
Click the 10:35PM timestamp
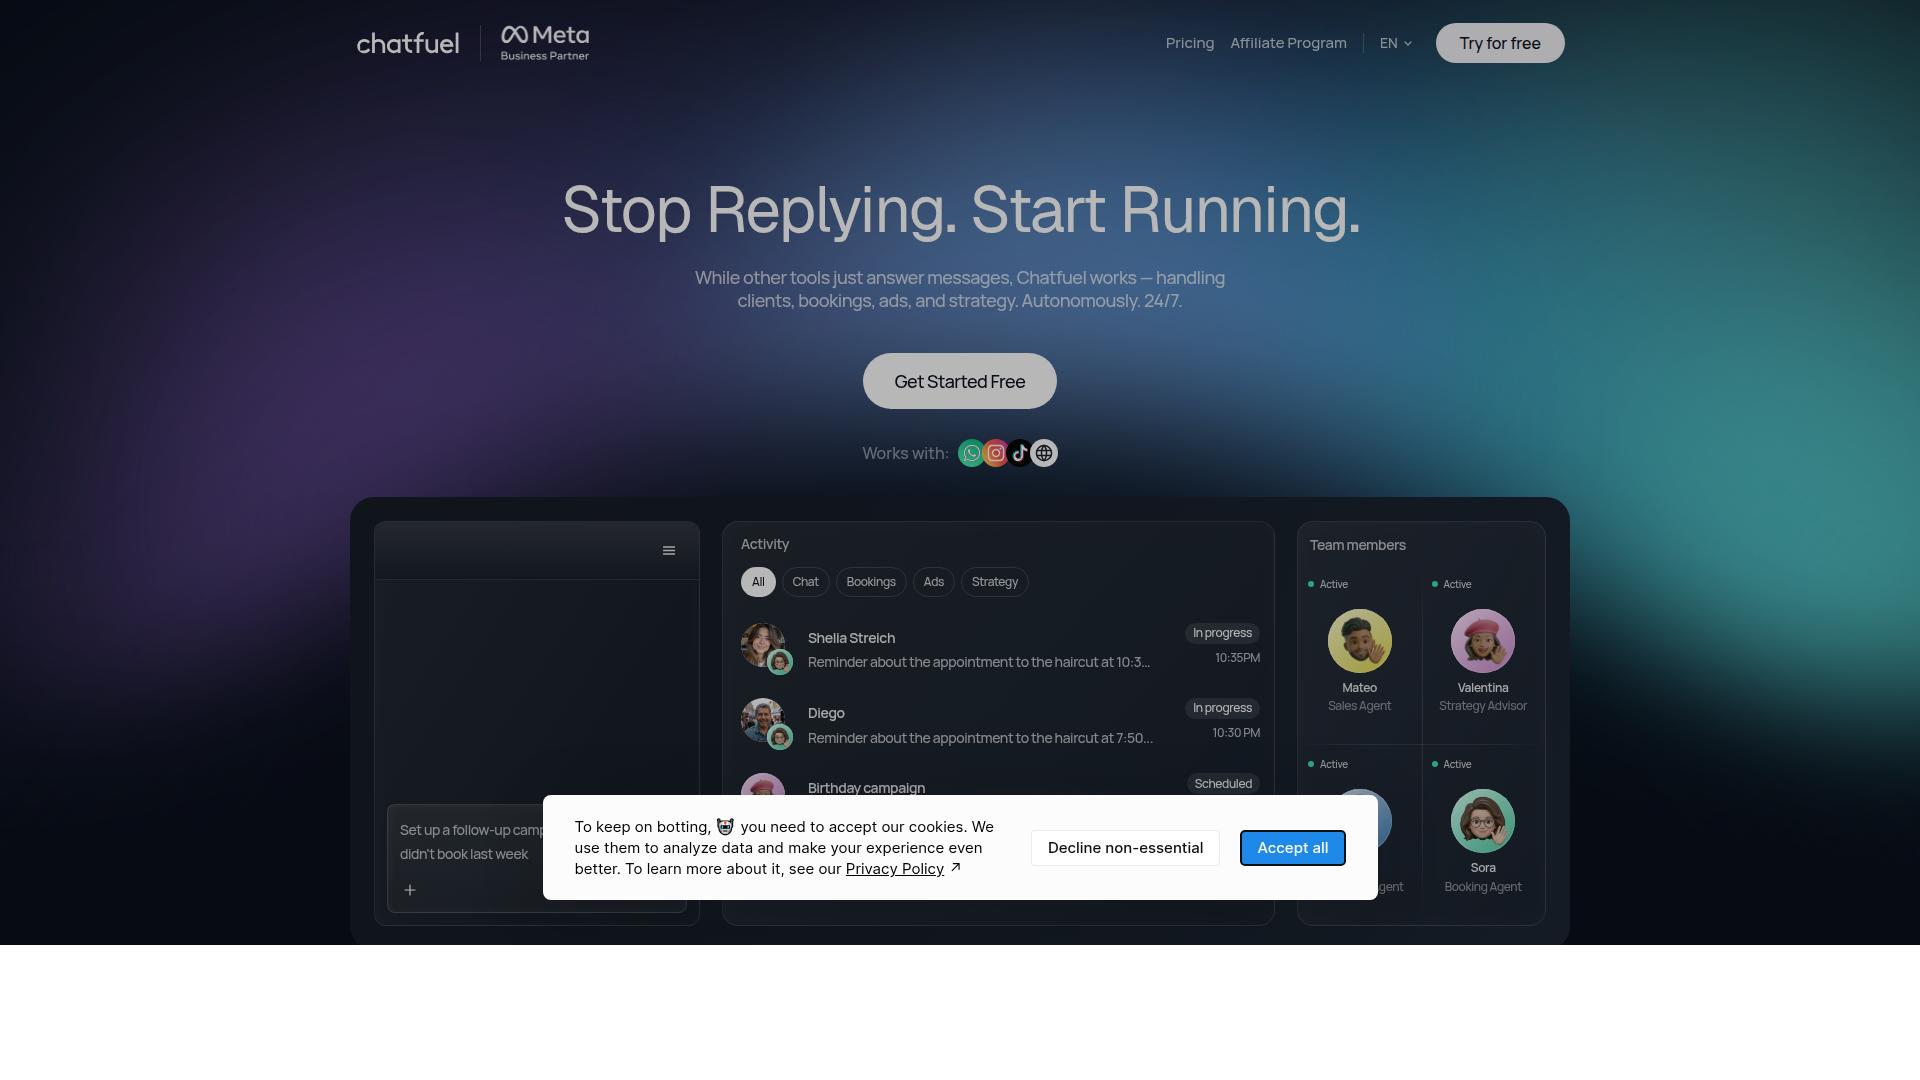coord(1237,658)
